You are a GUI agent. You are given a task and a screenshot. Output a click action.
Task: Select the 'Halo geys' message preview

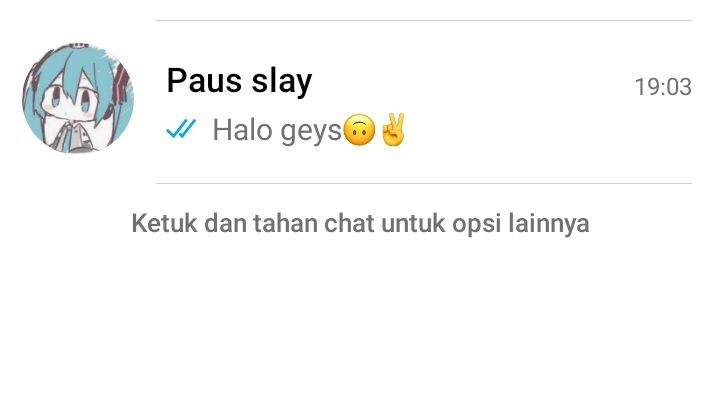click(309, 130)
